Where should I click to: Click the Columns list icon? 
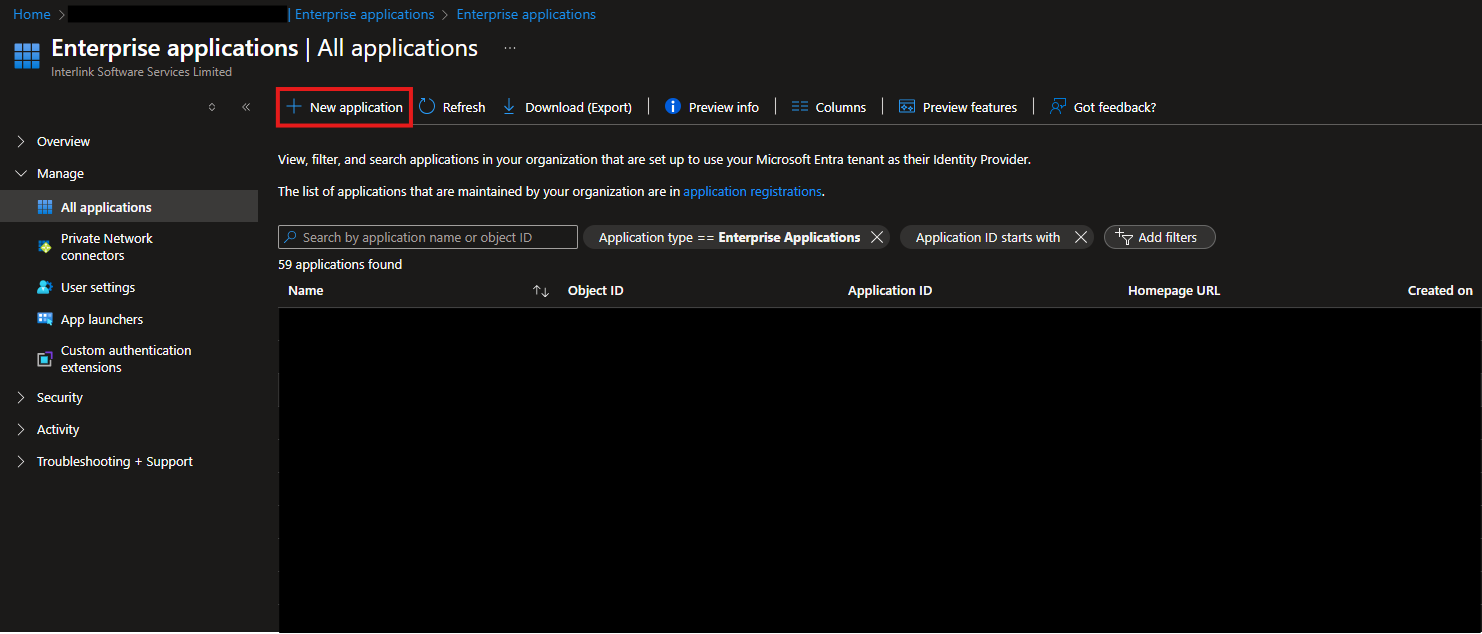coord(799,107)
